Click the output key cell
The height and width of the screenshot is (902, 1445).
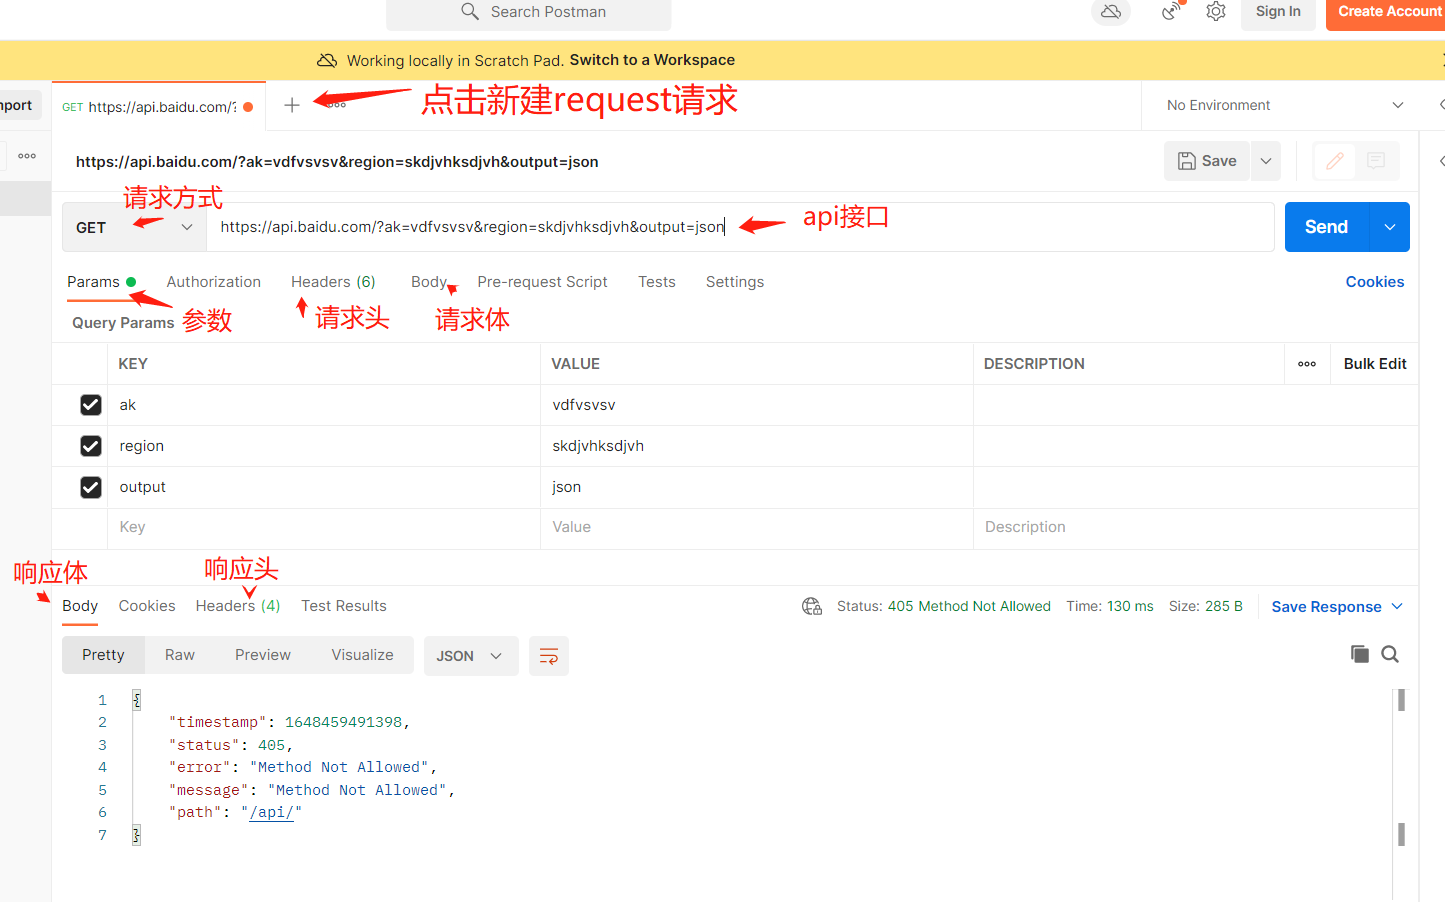[325, 487]
